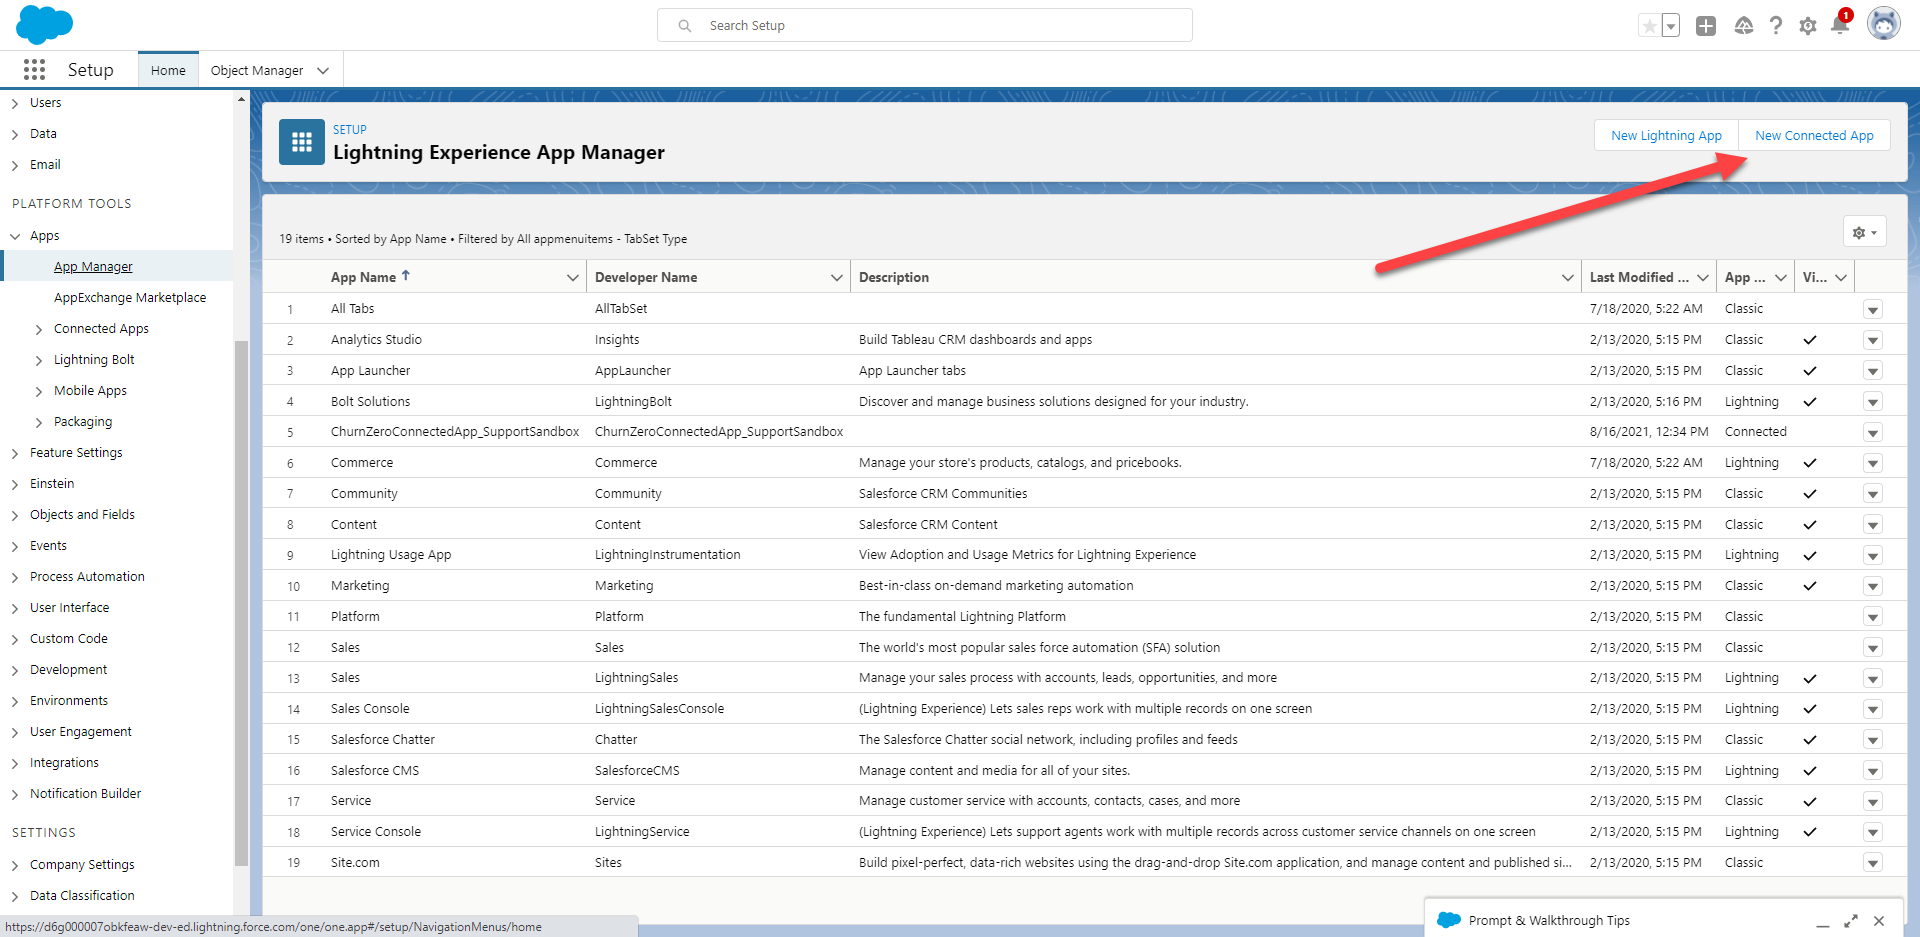
Task: Click Salesforce CMS app name
Action: (x=375, y=771)
